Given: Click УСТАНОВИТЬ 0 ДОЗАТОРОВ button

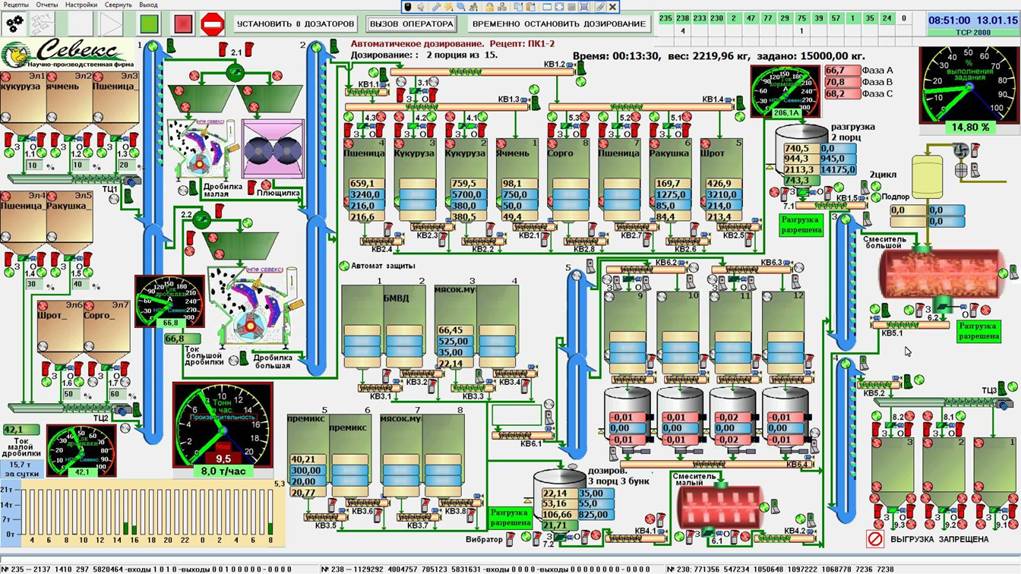Looking at the screenshot, I should (x=295, y=23).
